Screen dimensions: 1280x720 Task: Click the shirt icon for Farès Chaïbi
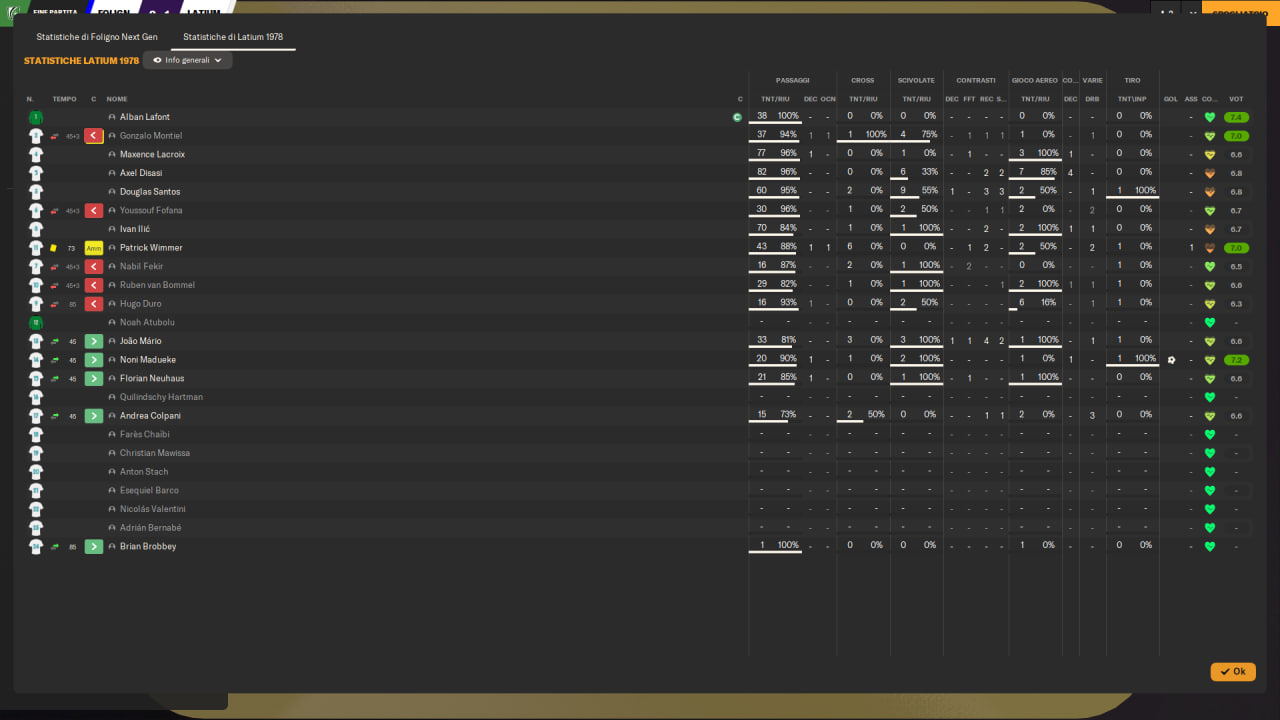pyautogui.click(x=36, y=435)
